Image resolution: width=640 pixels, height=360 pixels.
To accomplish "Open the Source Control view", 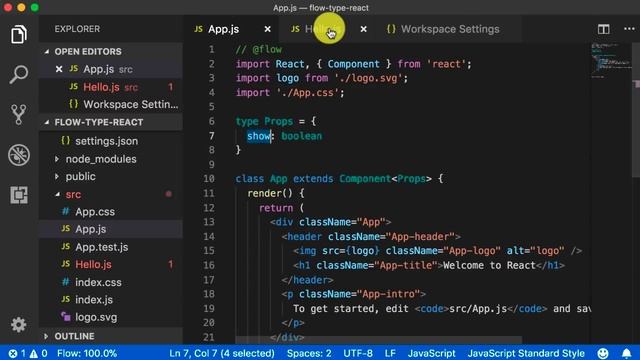I will click(x=19, y=114).
